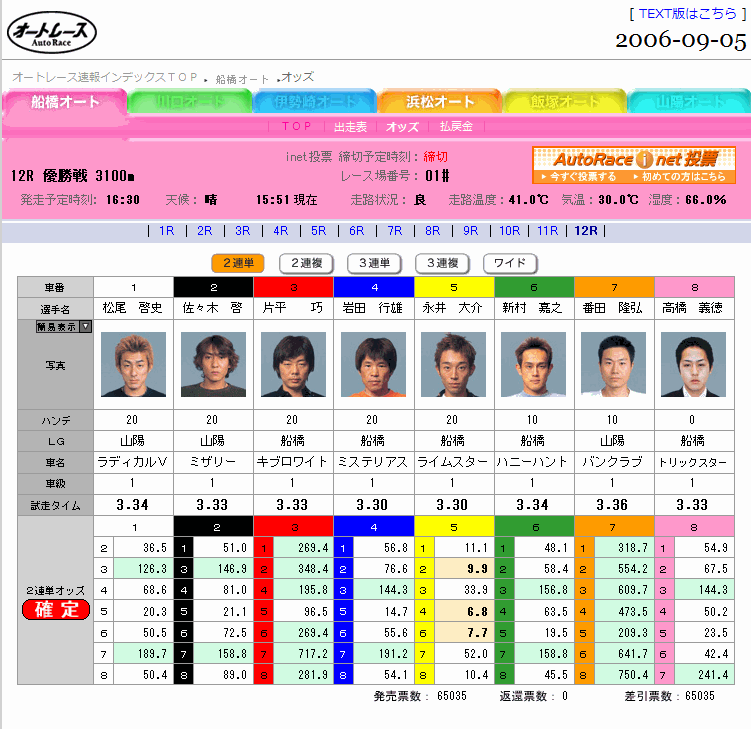Open the 払戻金 submenu item
This screenshot has width=751, height=729.
(456, 126)
